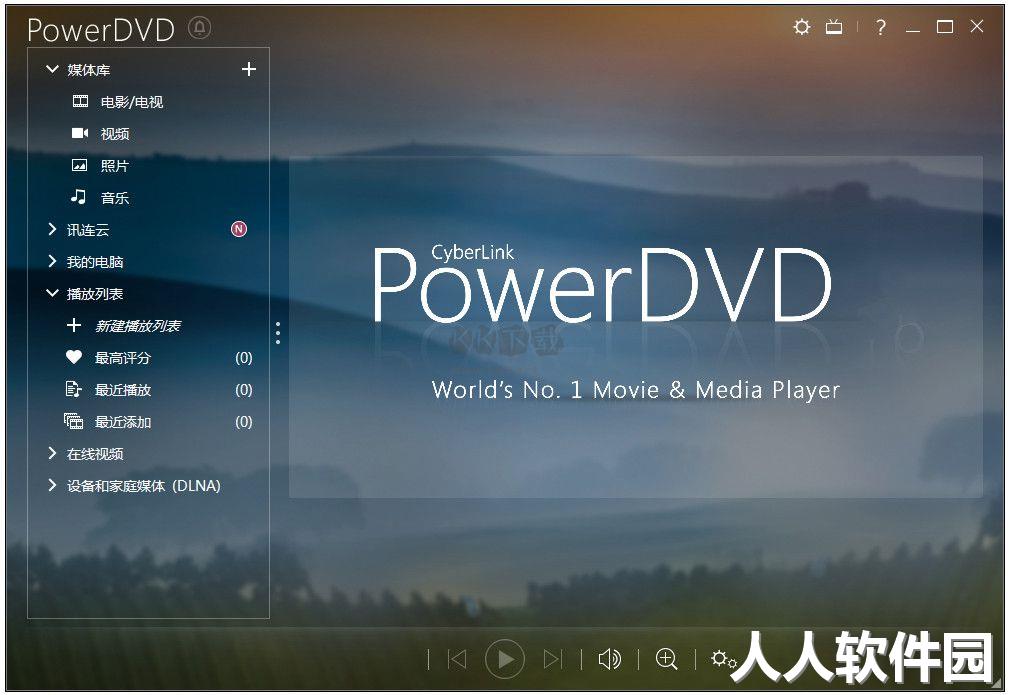Click the picture icon for 照片
Screen dimensions: 1010x695
point(79,166)
